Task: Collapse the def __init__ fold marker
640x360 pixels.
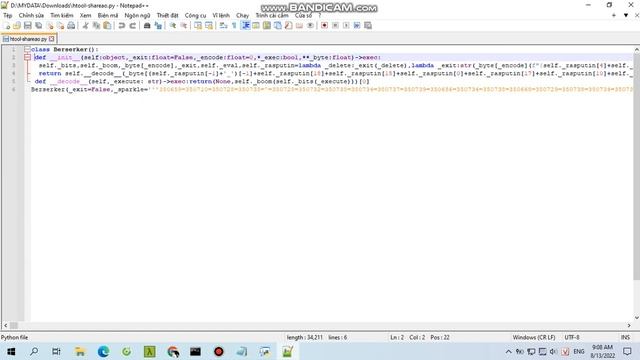Action: pos(27,58)
